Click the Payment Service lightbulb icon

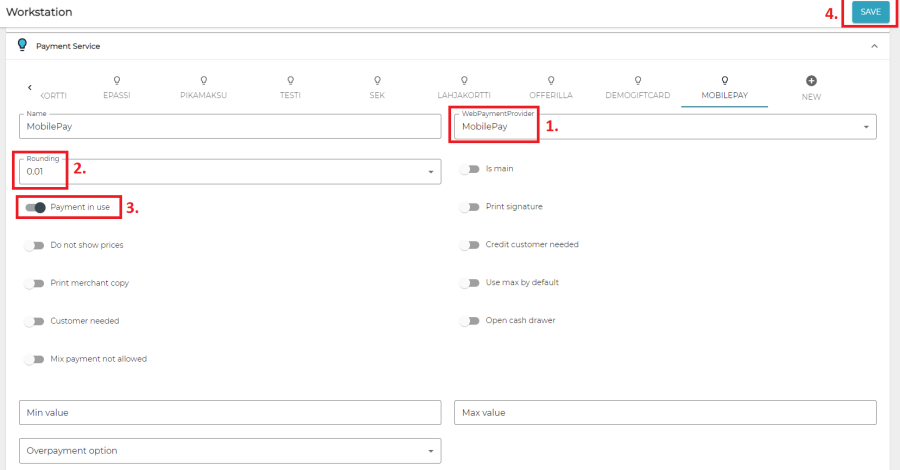coord(22,45)
